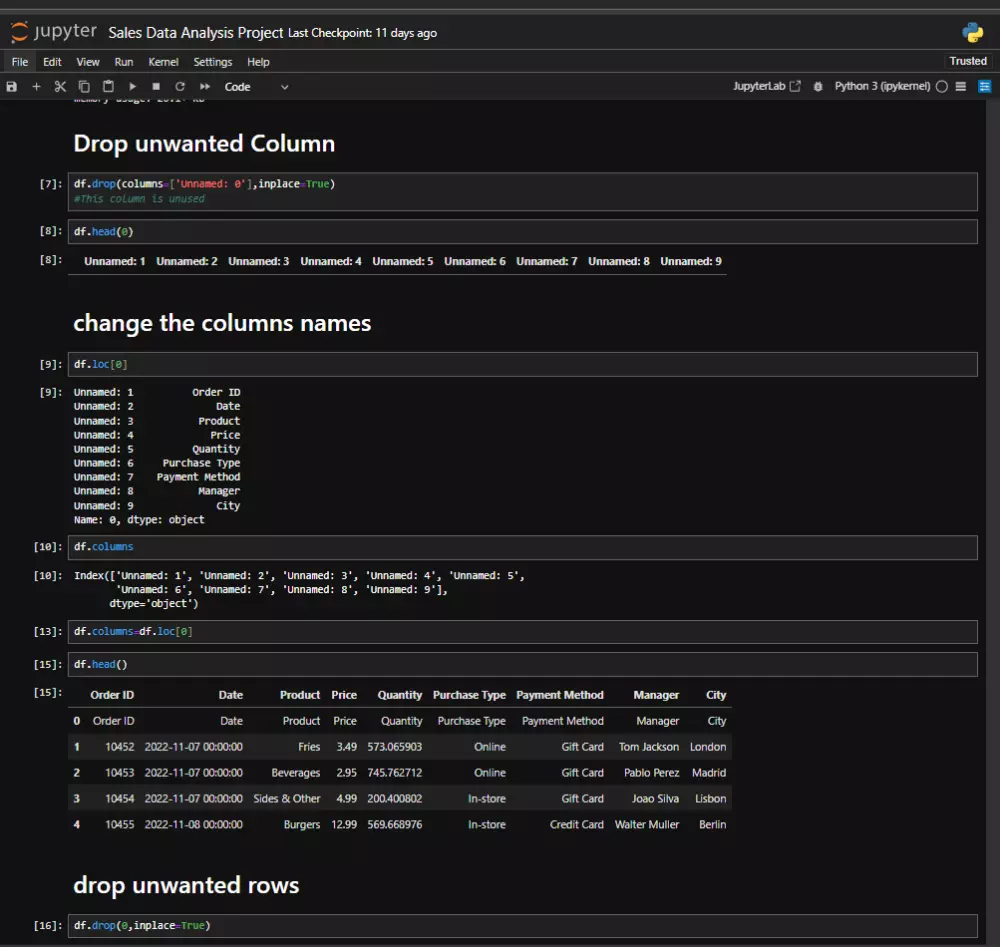Click the notebook title Sales Data Analysis Project

[x=196, y=33]
